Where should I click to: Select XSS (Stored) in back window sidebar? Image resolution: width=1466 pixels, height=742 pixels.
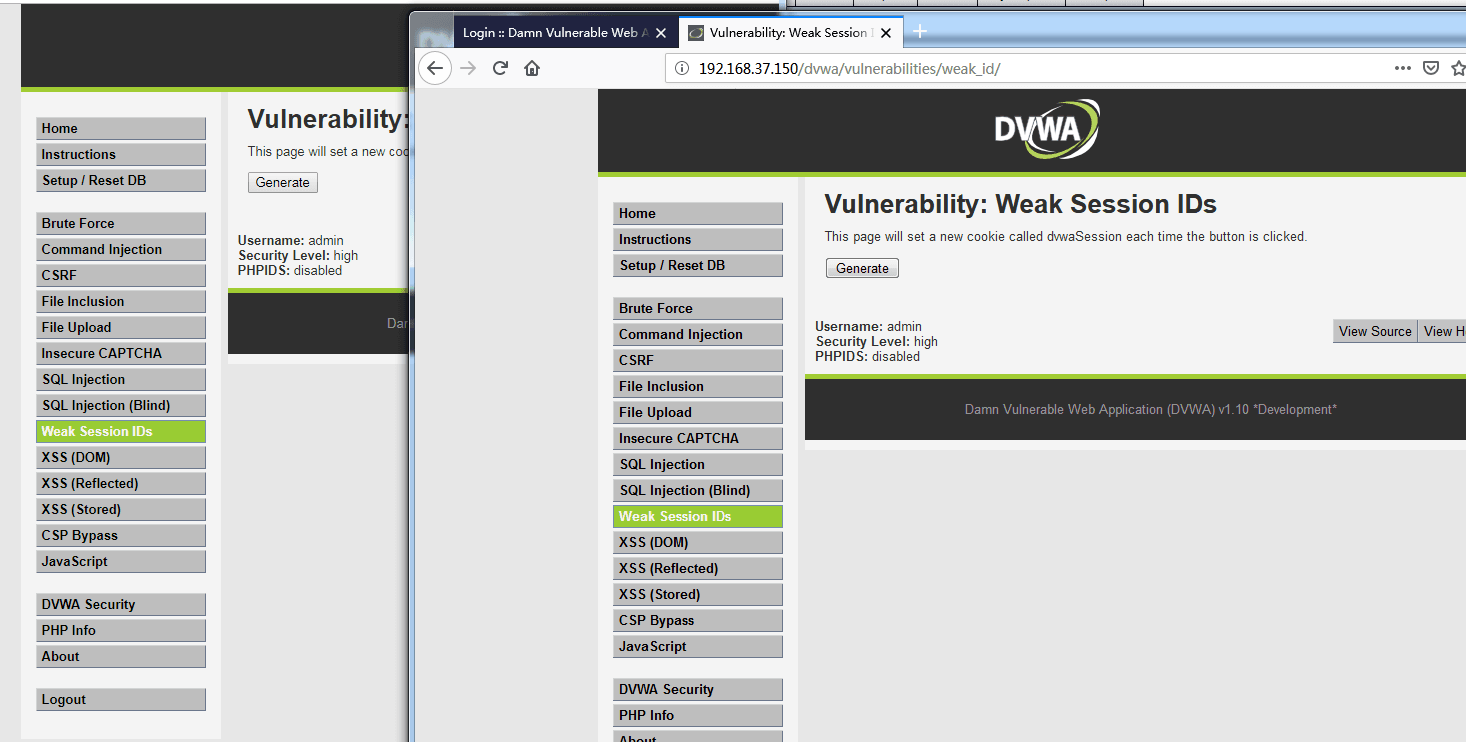(121, 509)
